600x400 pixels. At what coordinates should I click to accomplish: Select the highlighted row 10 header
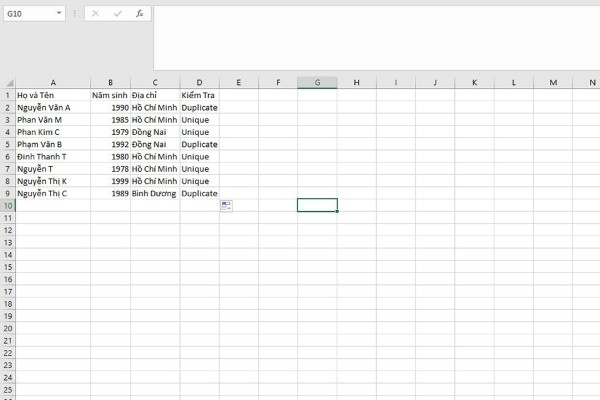click(x=7, y=205)
